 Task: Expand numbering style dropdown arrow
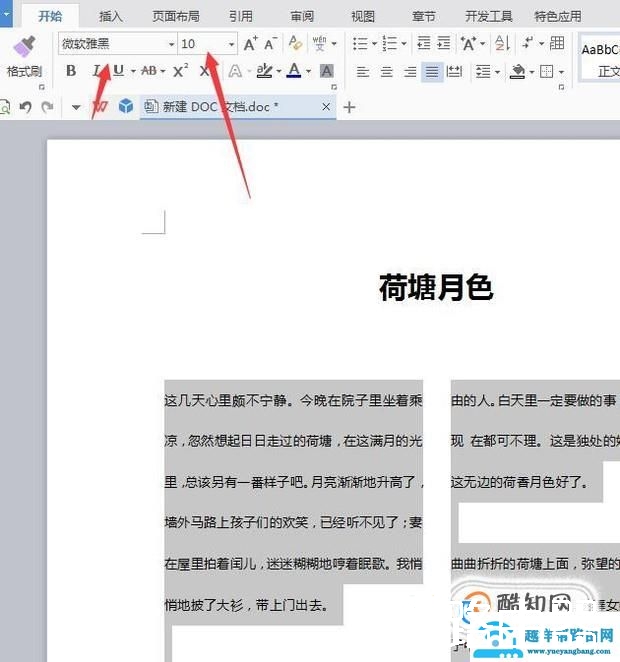tap(403, 43)
